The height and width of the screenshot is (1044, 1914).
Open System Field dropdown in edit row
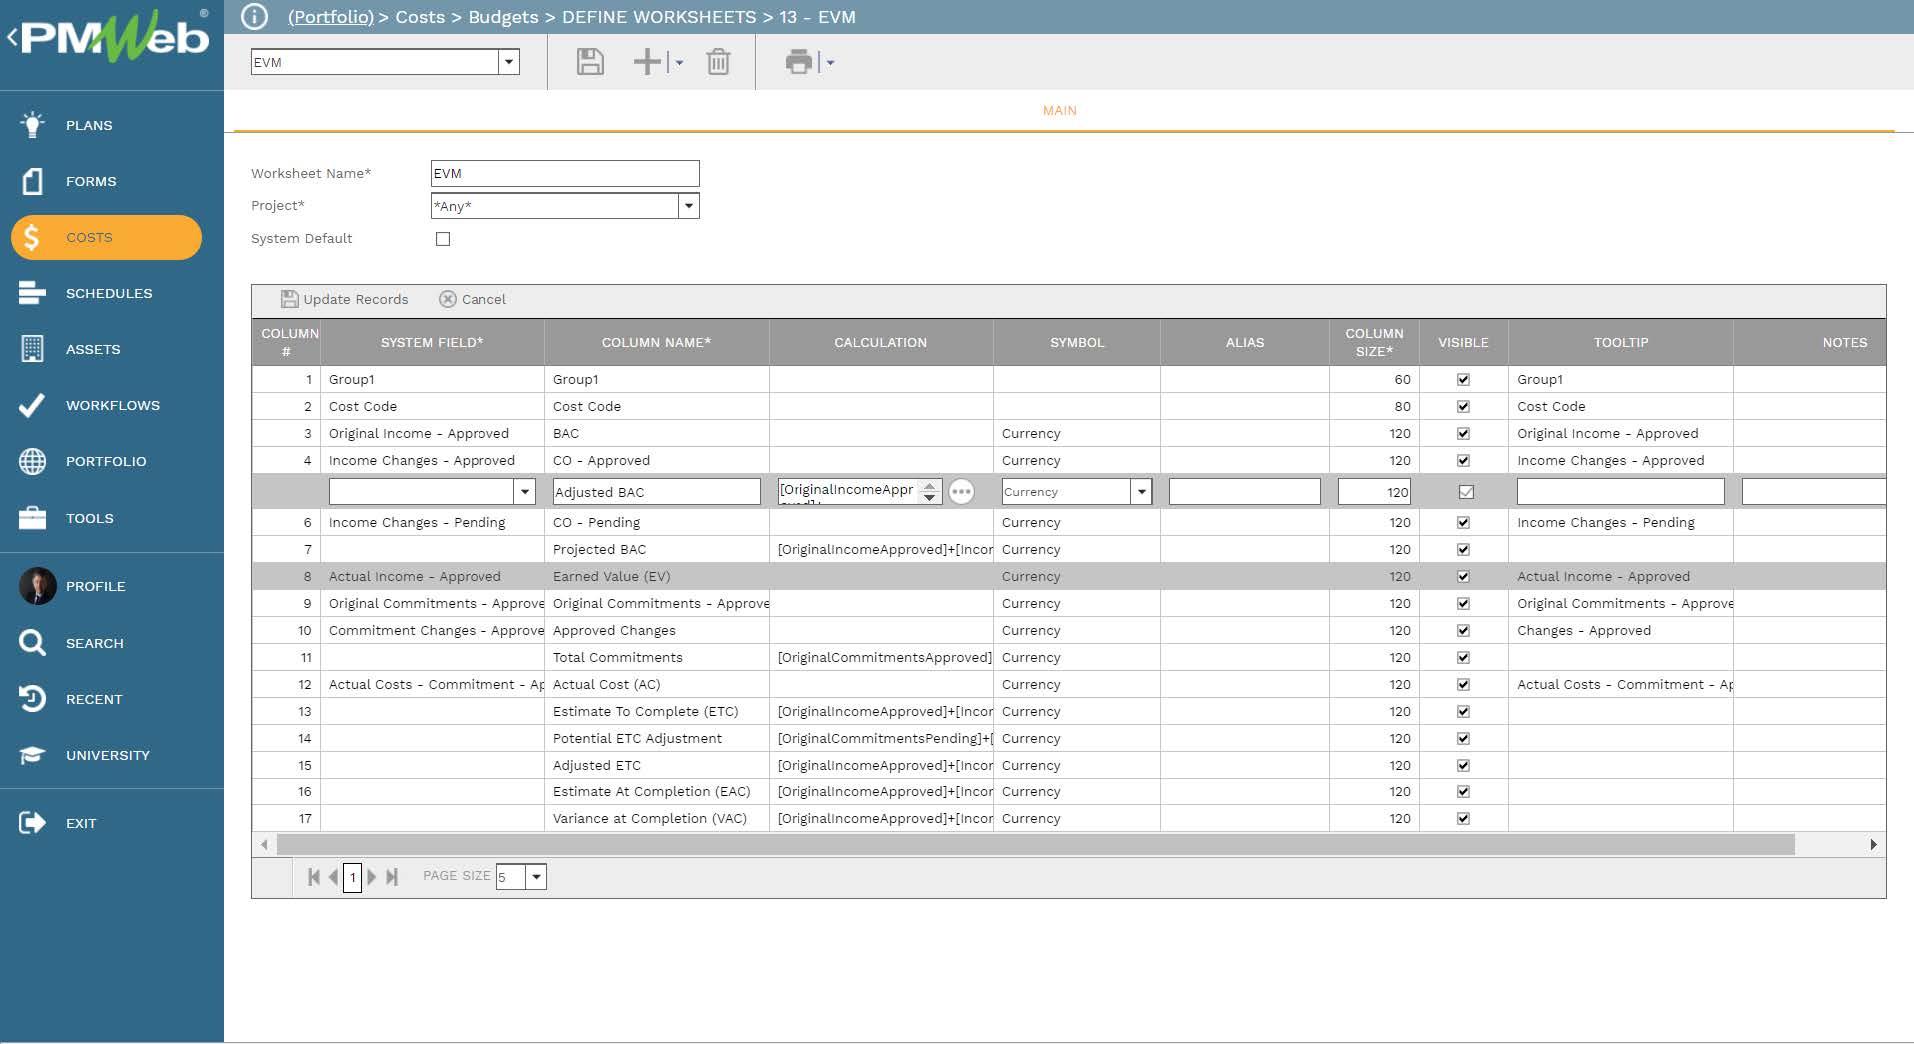pos(525,492)
